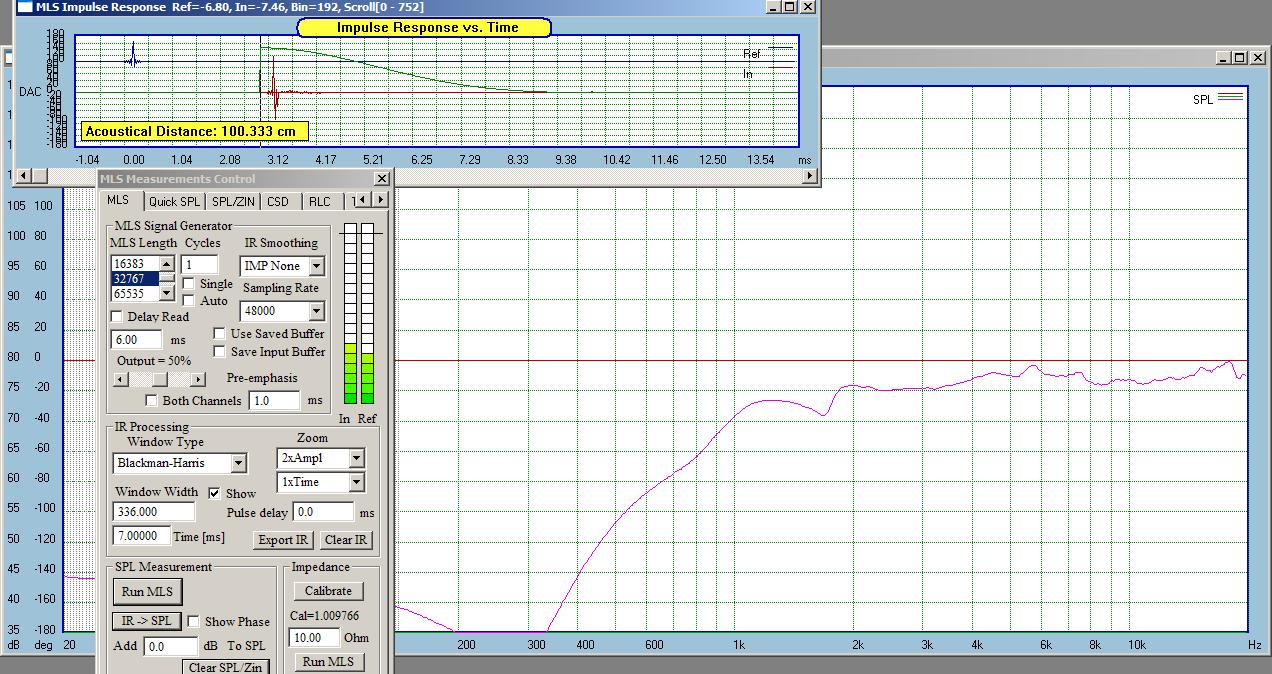Click the Cycles input field

pyautogui.click(x=200, y=264)
